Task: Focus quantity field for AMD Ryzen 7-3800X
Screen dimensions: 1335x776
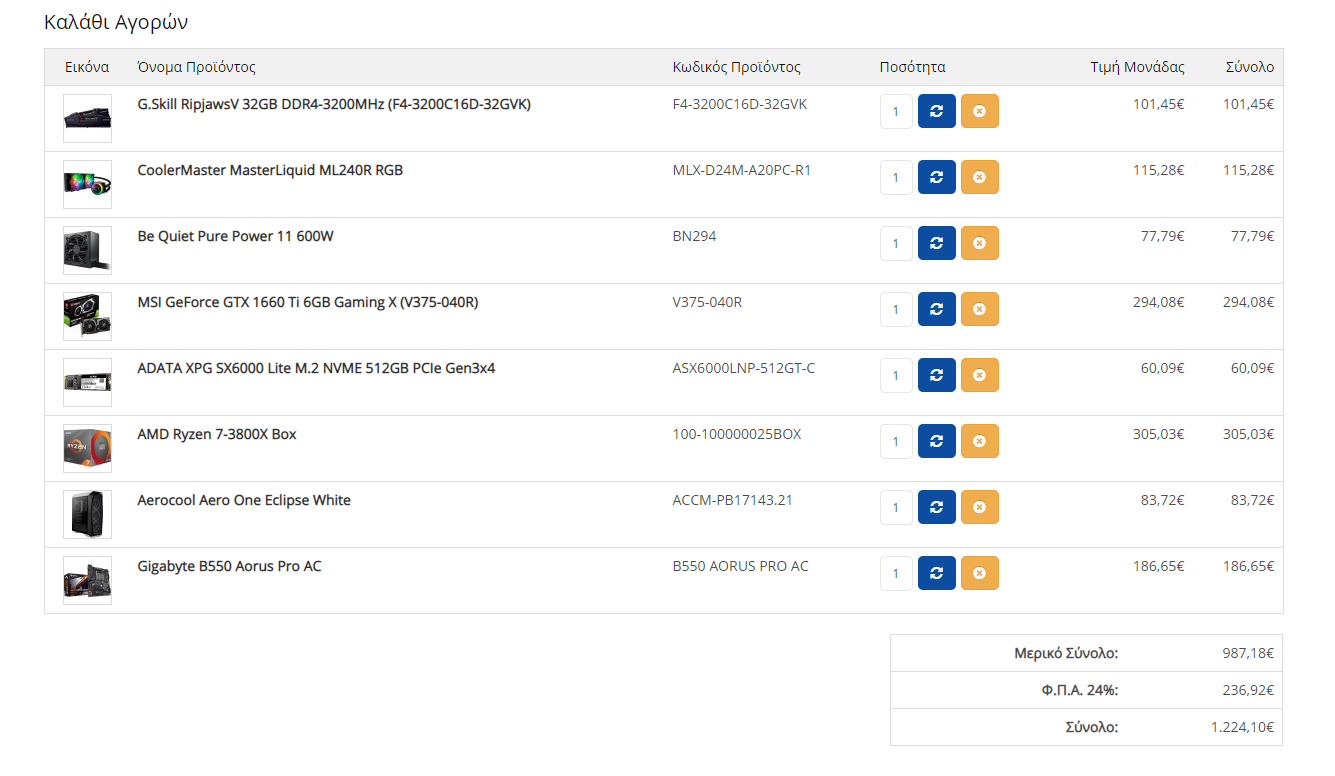Action: click(x=896, y=441)
